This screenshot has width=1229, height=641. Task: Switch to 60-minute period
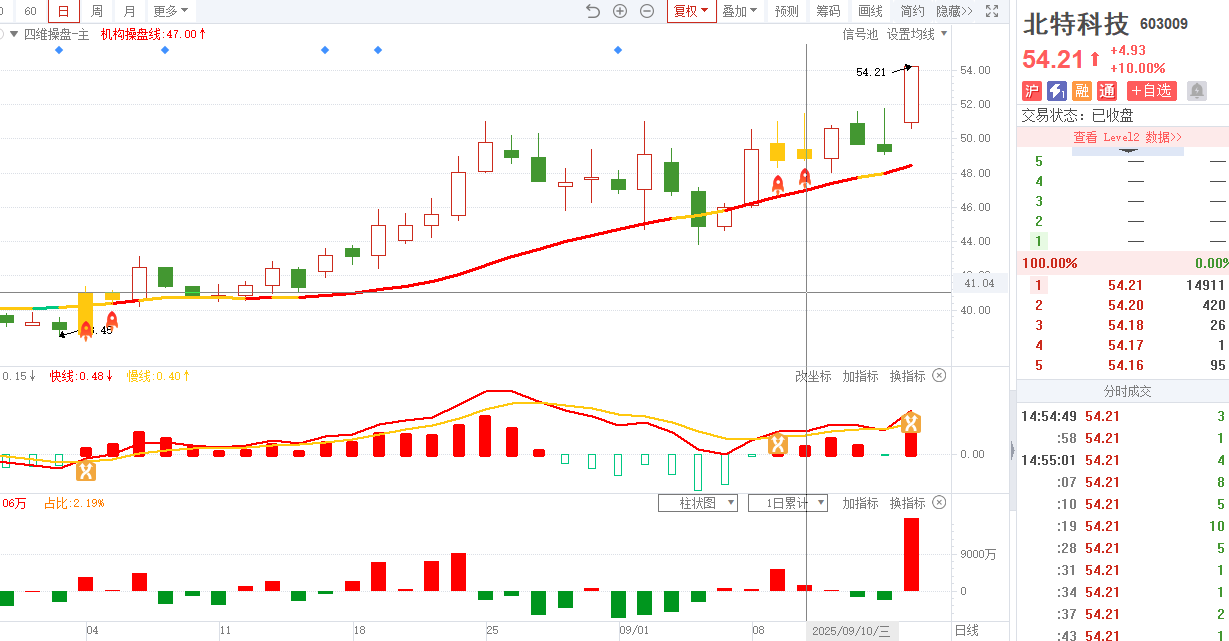30,11
